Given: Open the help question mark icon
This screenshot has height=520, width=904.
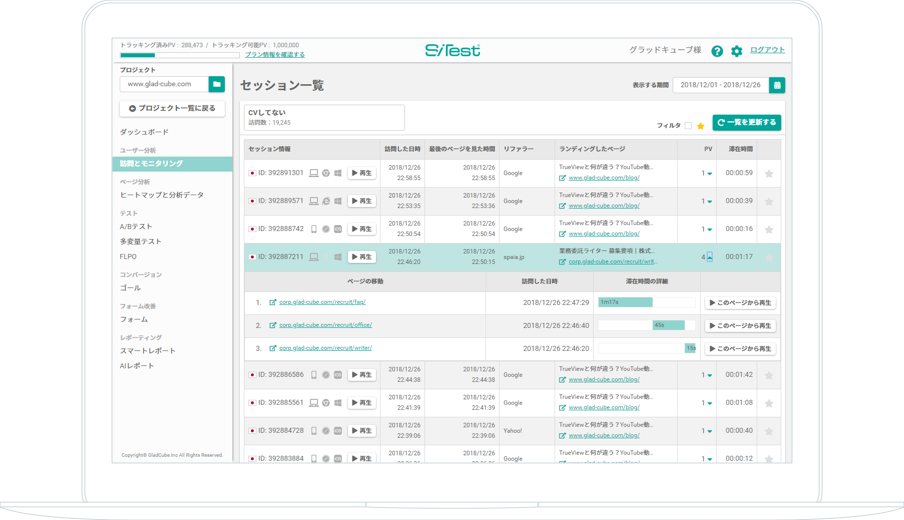Looking at the screenshot, I should click(717, 51).
